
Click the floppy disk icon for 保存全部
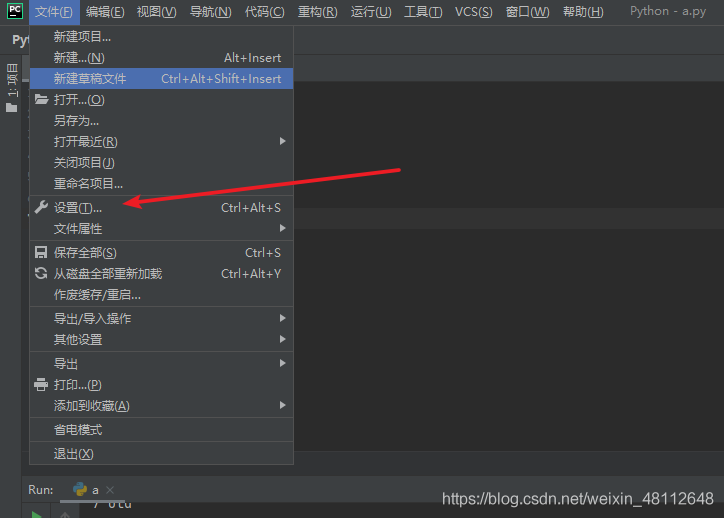[x=41, y=252]
